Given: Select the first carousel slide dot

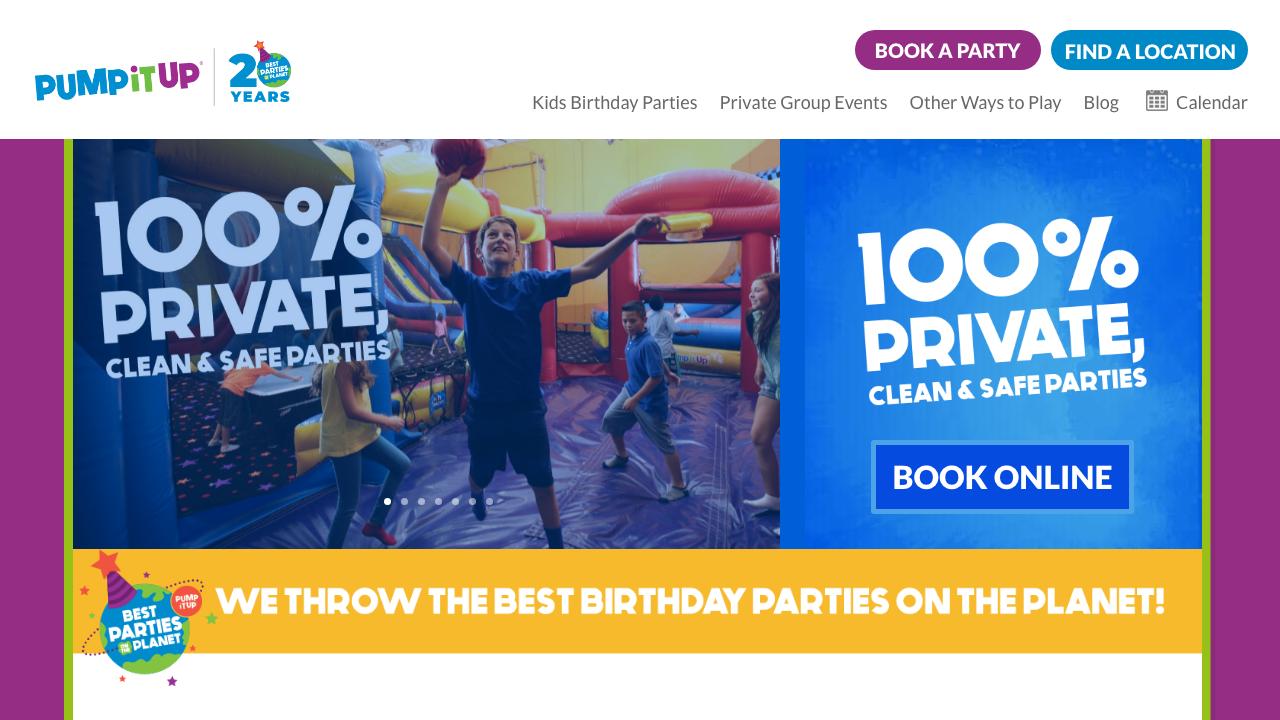Looking at the screenshot, I should [x=387, y=501].
